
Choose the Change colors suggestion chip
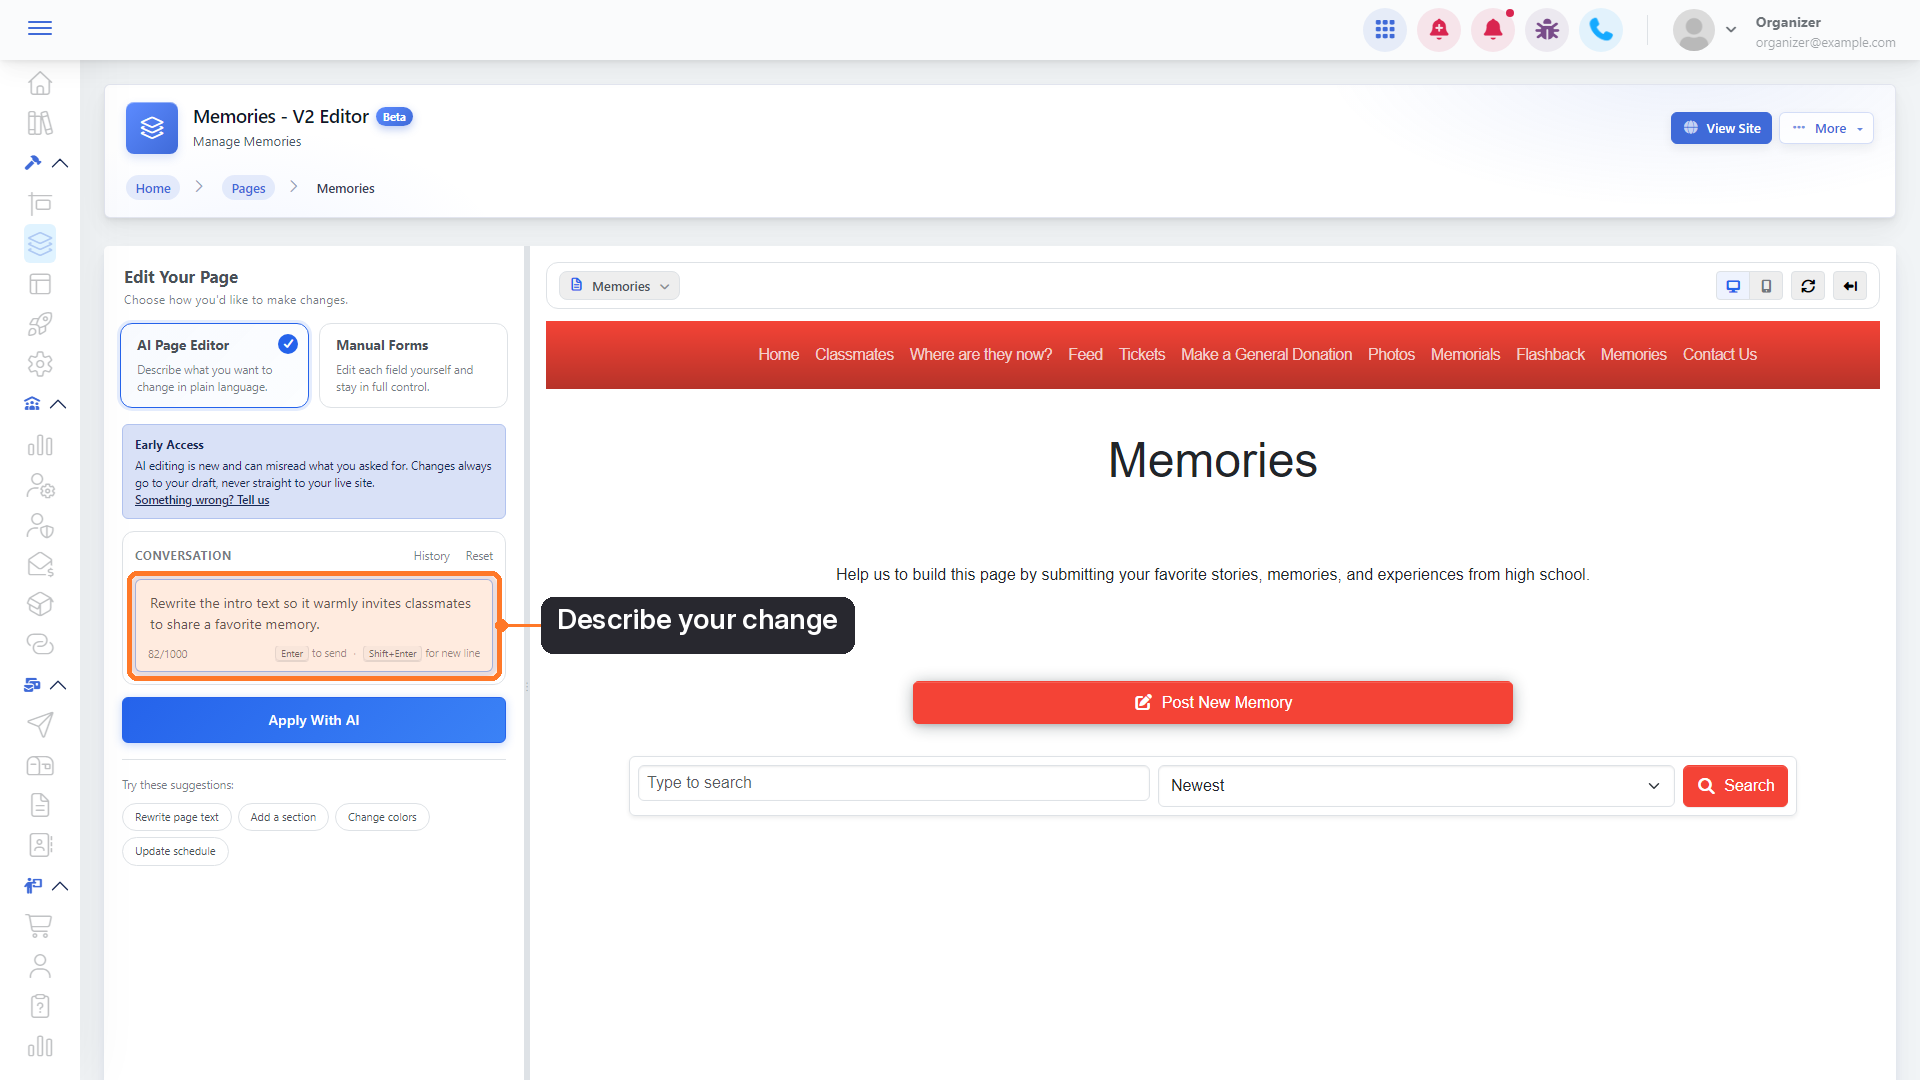click(x=382, y=818)
